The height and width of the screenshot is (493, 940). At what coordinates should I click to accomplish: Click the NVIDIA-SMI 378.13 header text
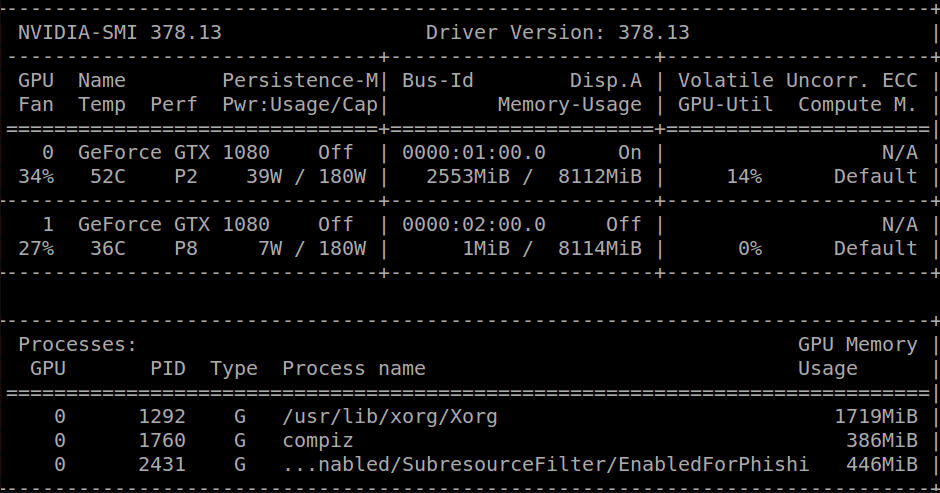coord(120,32)
